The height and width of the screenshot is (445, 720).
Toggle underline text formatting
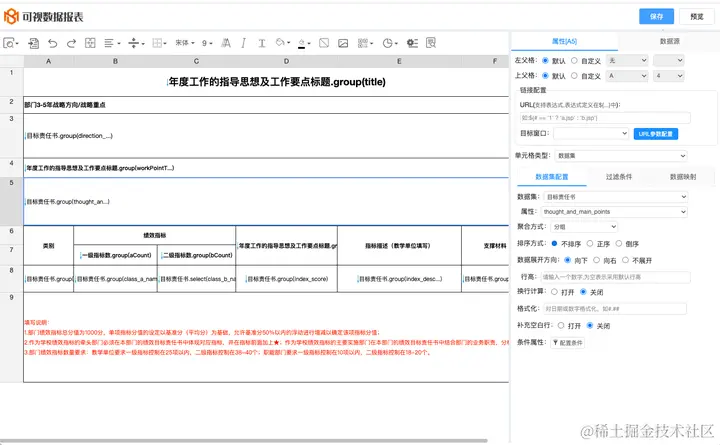[x=262, y=43]
